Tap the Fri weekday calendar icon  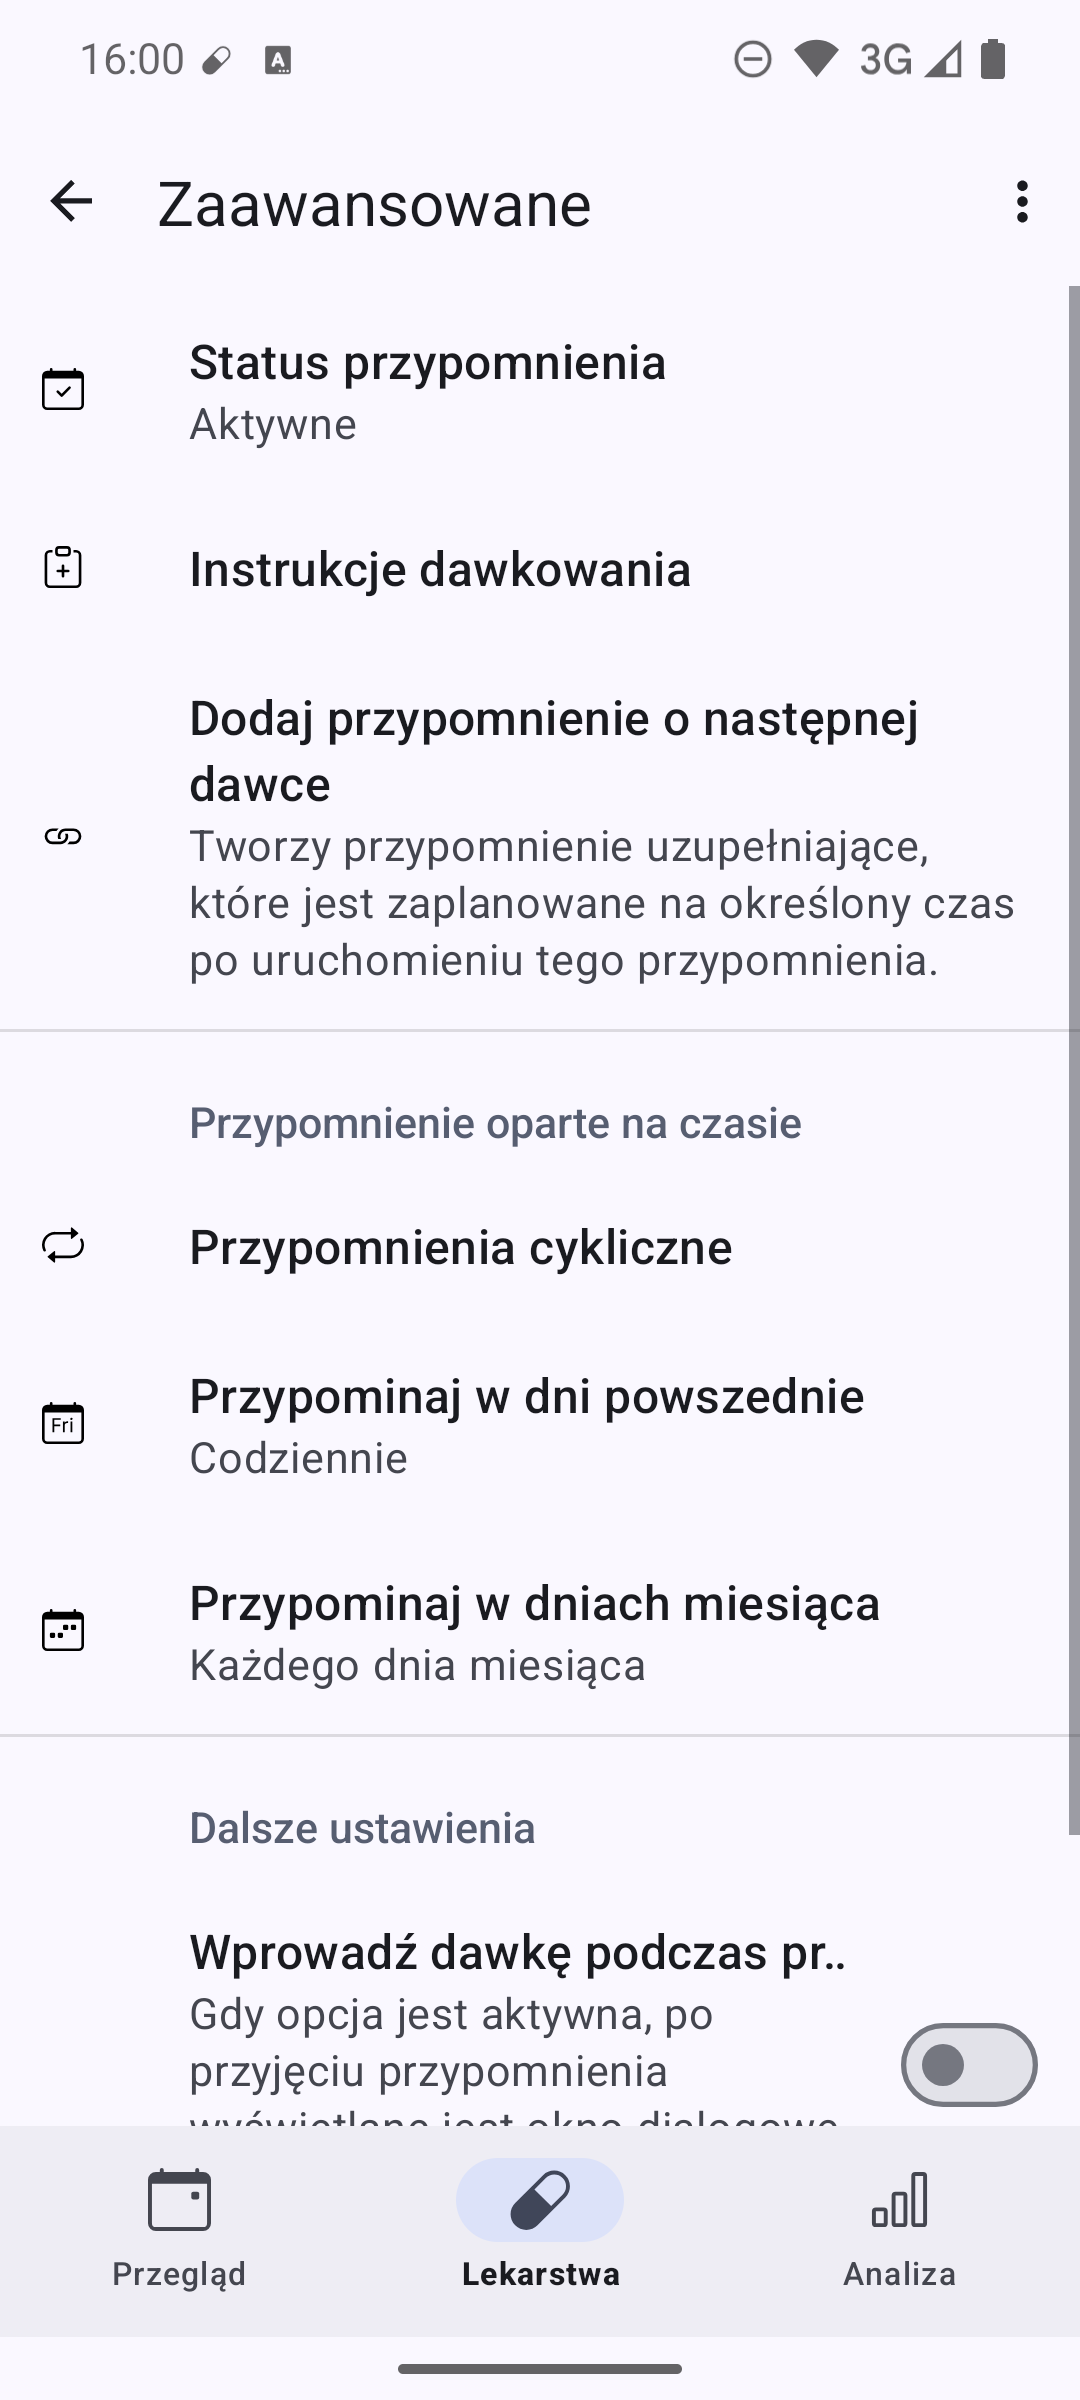(63, 1423)
